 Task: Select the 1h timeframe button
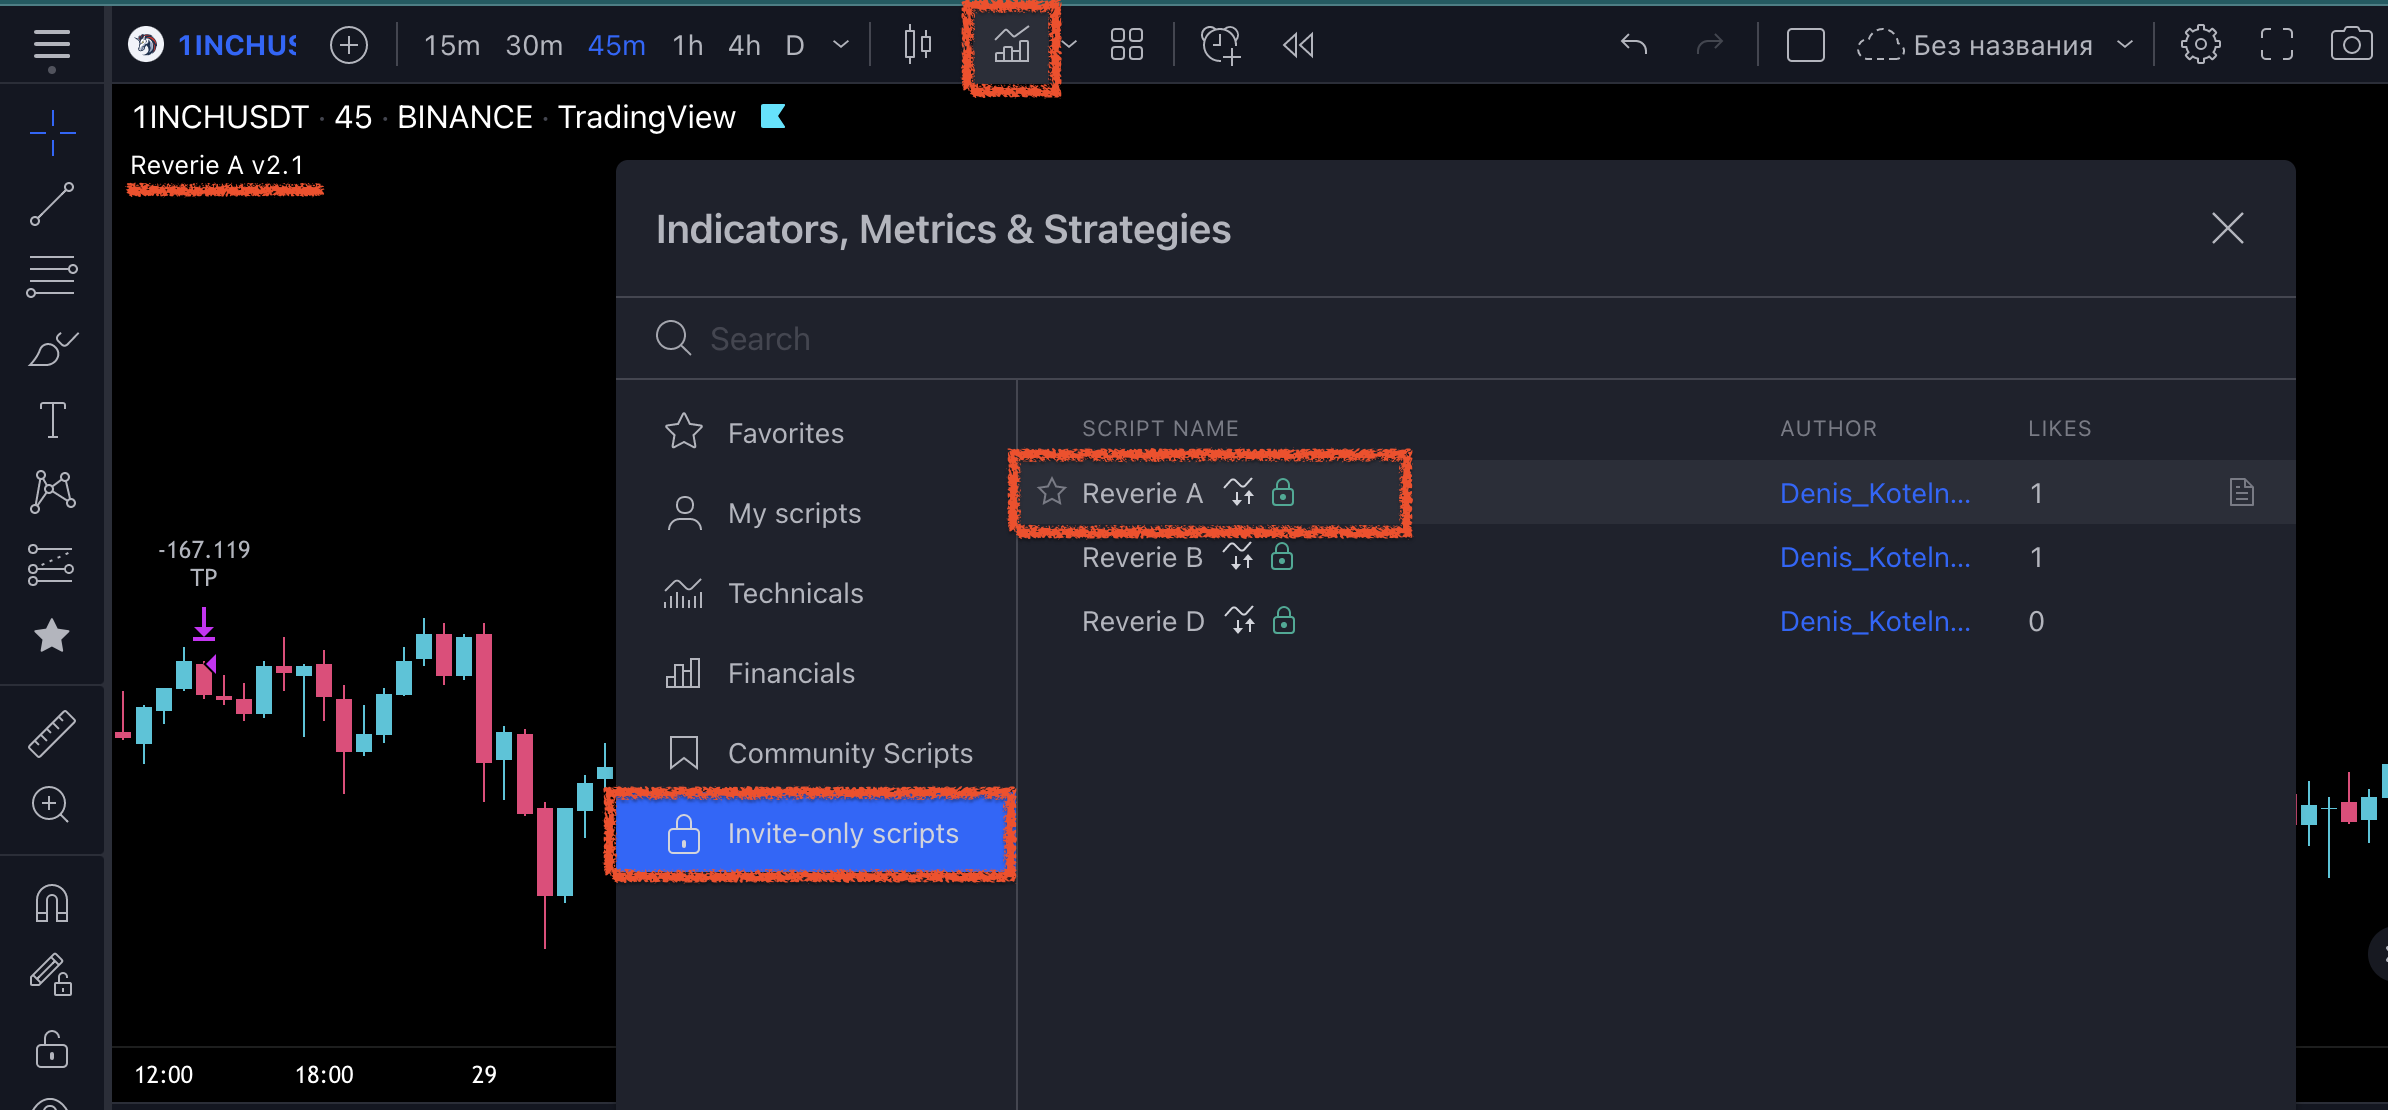(x=688, y=45)
